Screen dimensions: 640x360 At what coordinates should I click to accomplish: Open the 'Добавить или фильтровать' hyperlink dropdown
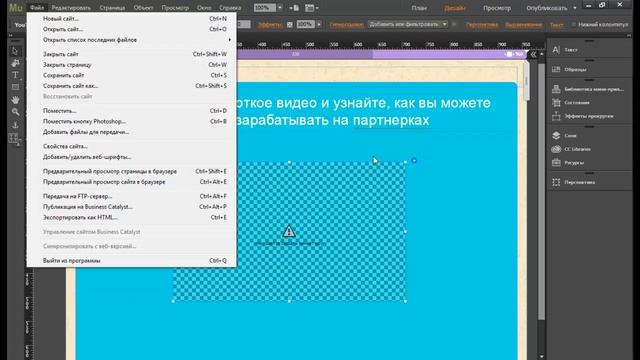(408, 24)
